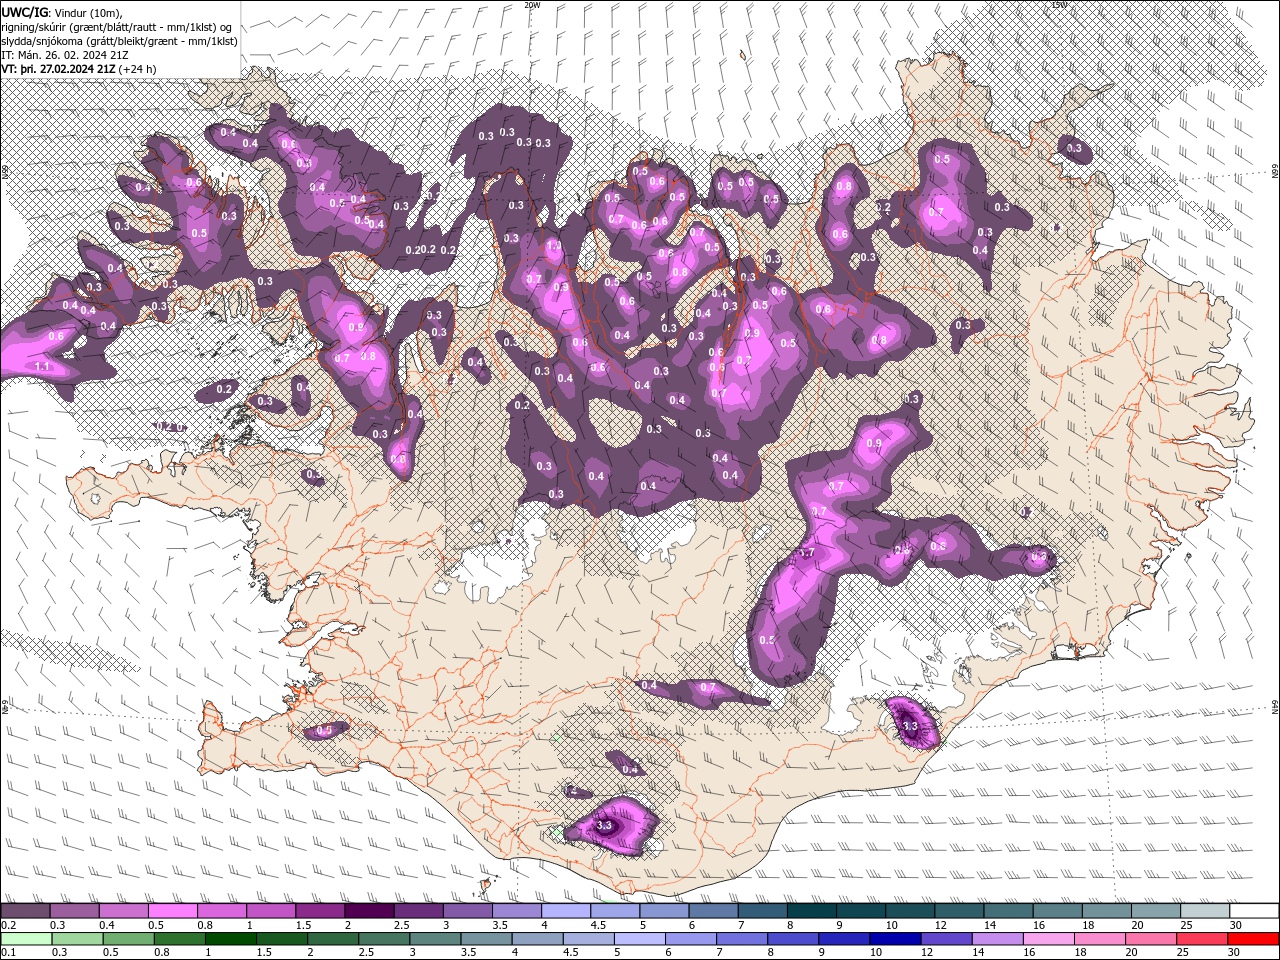The width and height of the screenshot is (1280, 960).
Task: Click the deep blue bottom-row swatch between 10 and 12
Action: (894, 939)
